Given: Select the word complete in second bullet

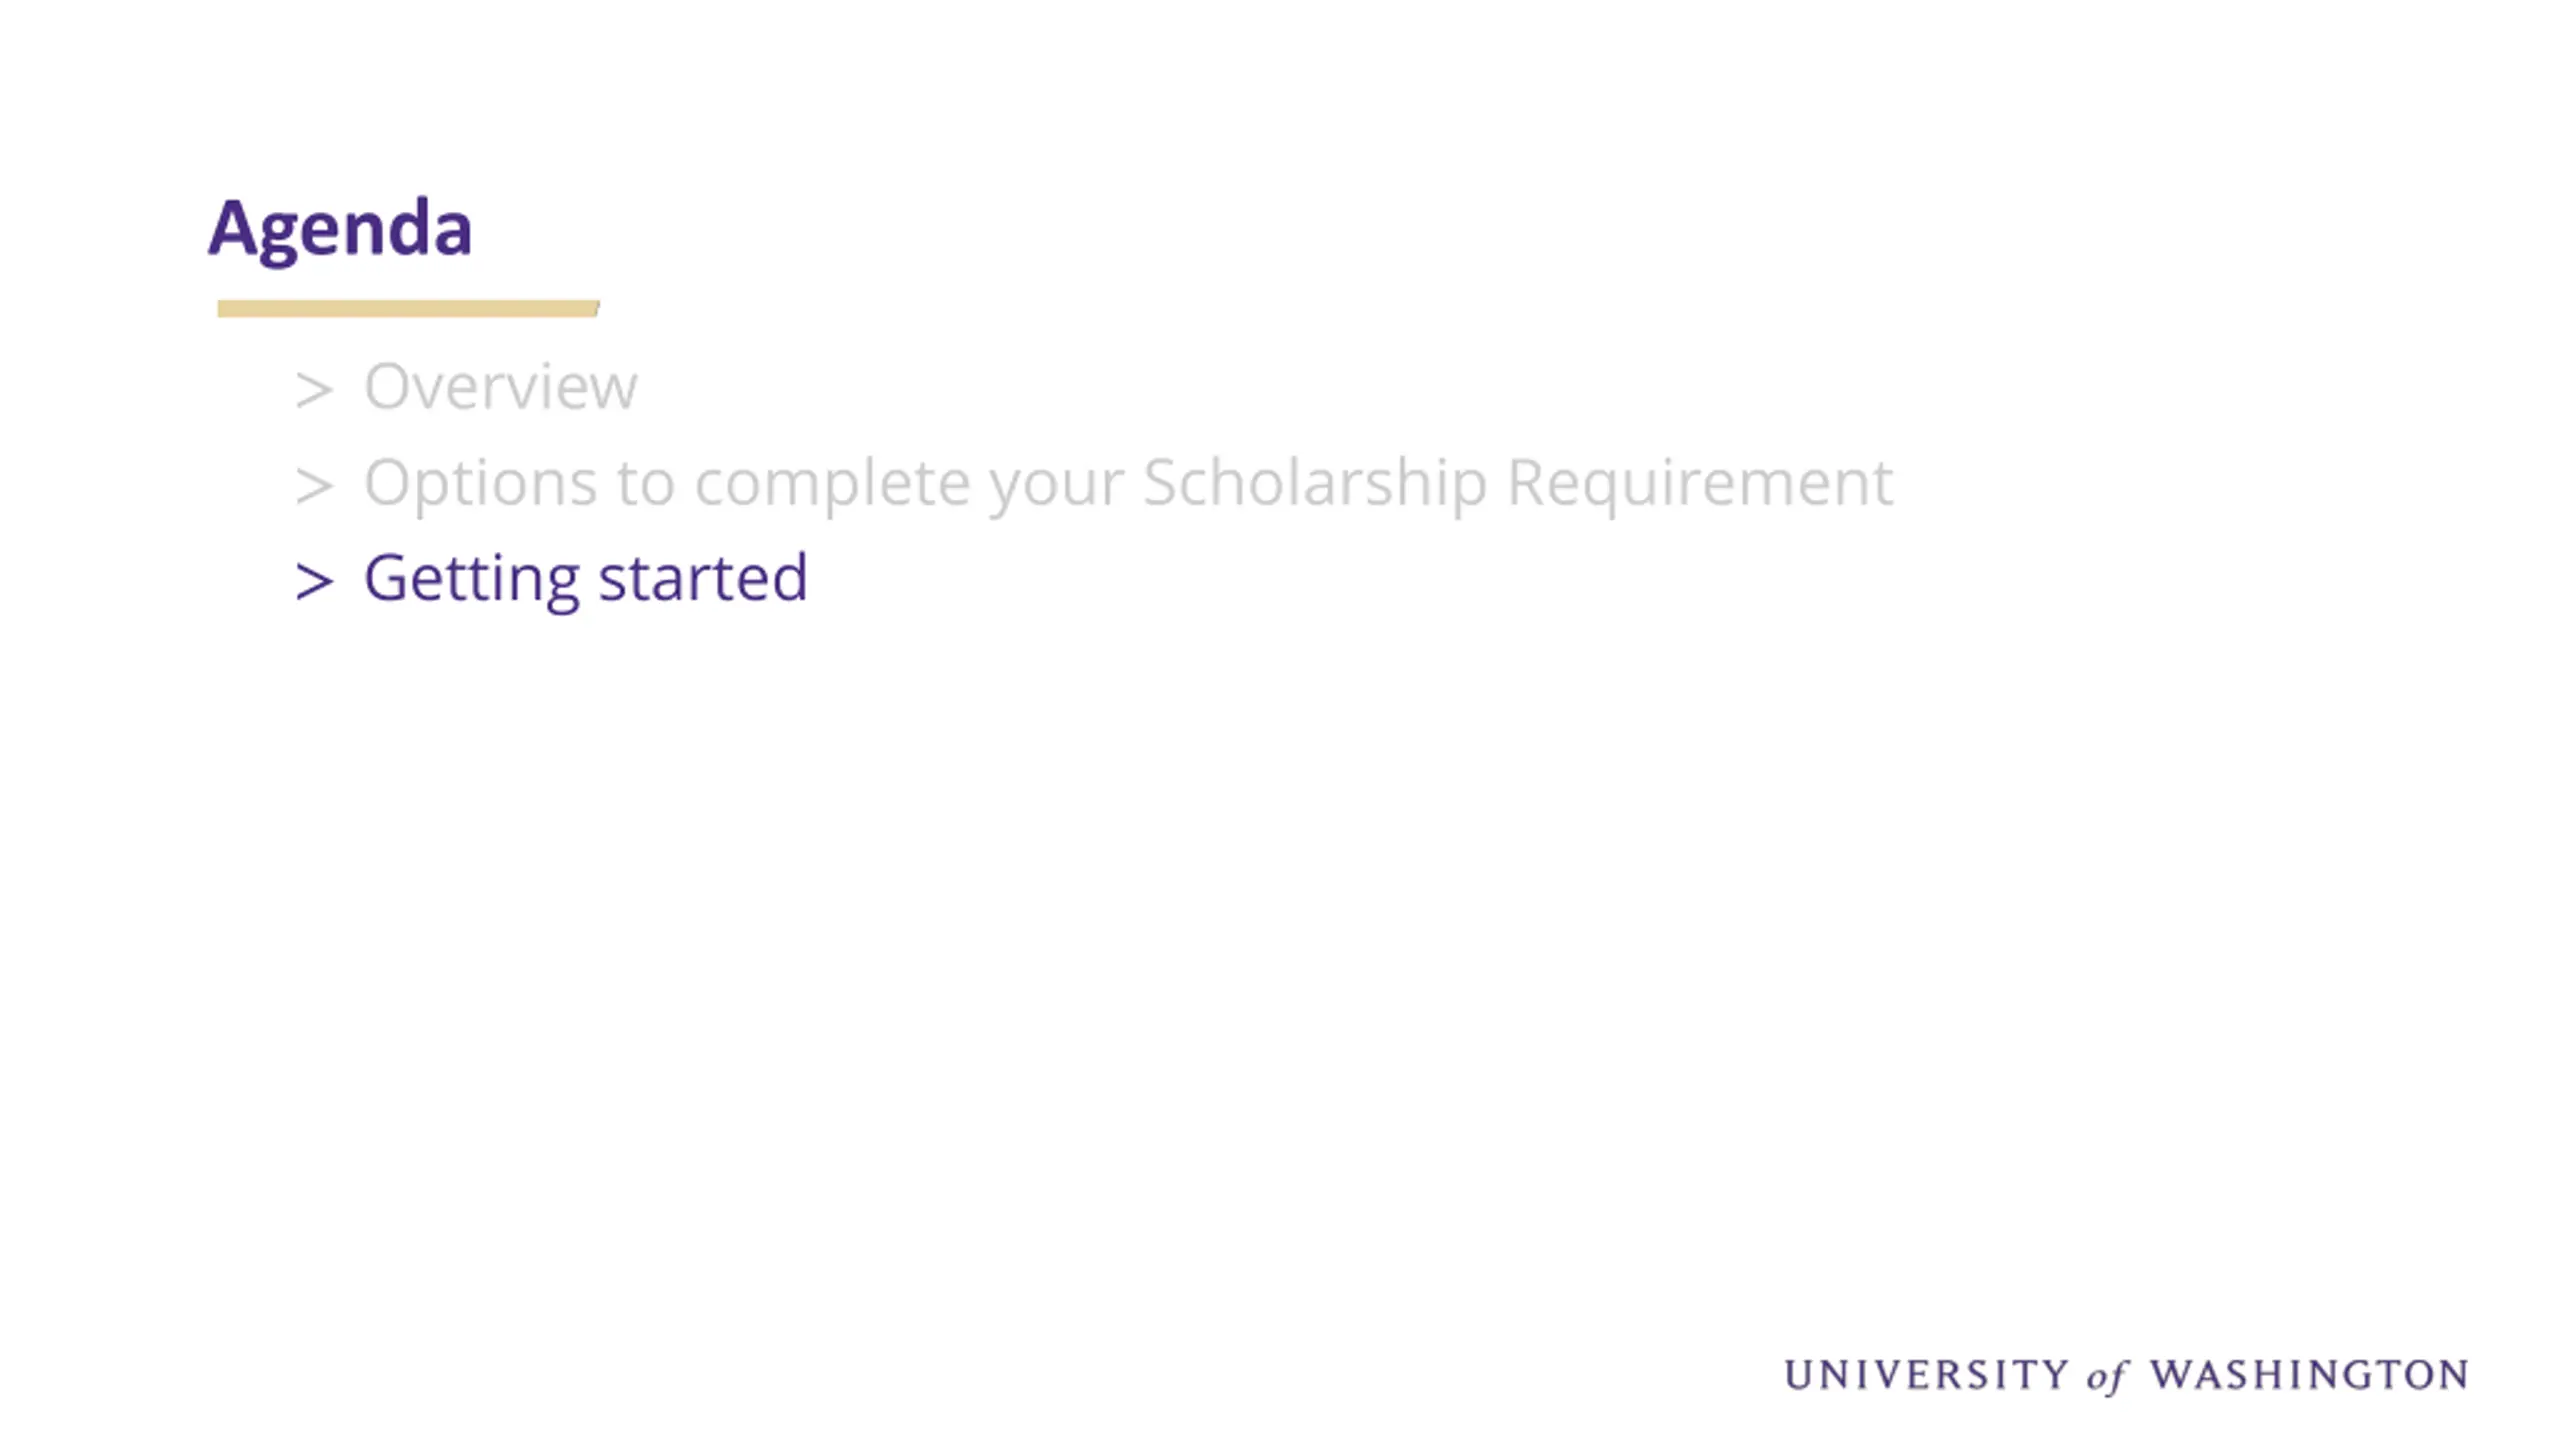Looking at the screenshot, I should (832, 485).
